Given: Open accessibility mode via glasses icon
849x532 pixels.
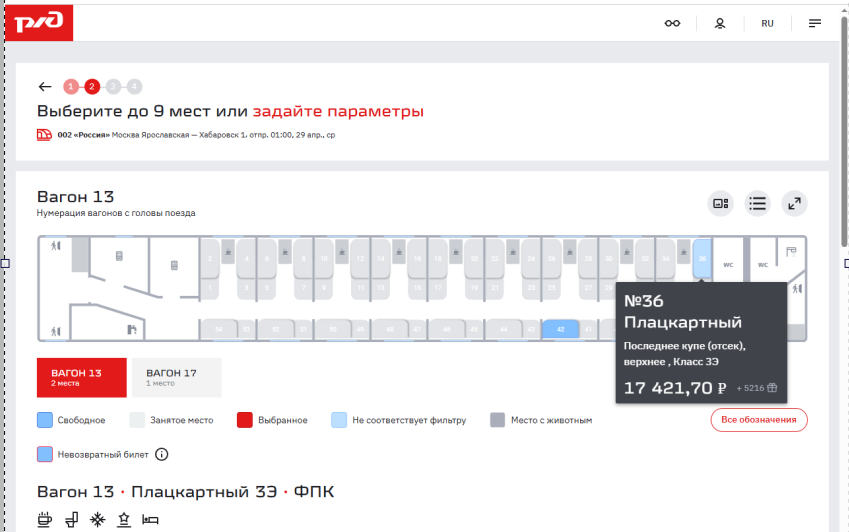Looking at the screenshot, I should click(x=673, y=23).
